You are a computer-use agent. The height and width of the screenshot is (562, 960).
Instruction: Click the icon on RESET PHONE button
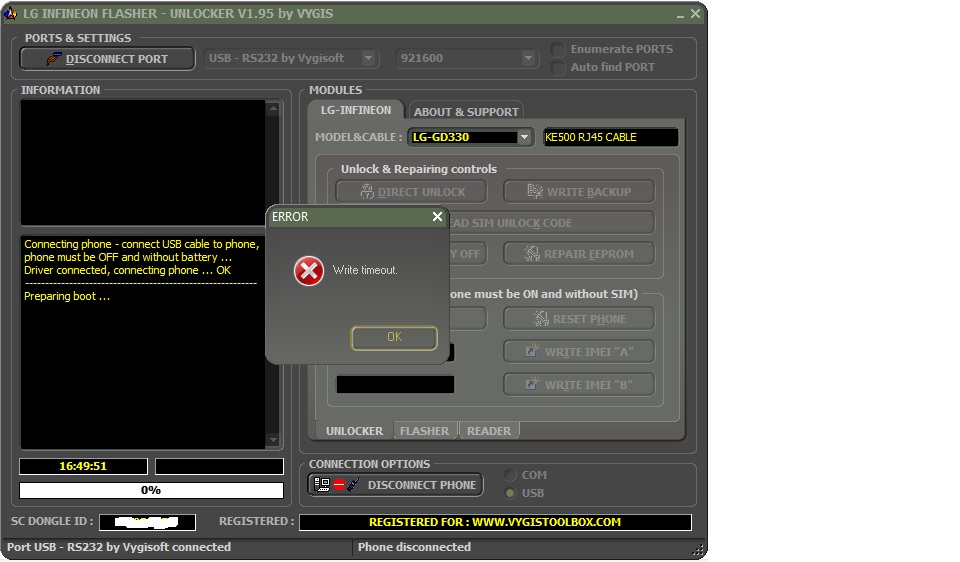click(541, 319)
